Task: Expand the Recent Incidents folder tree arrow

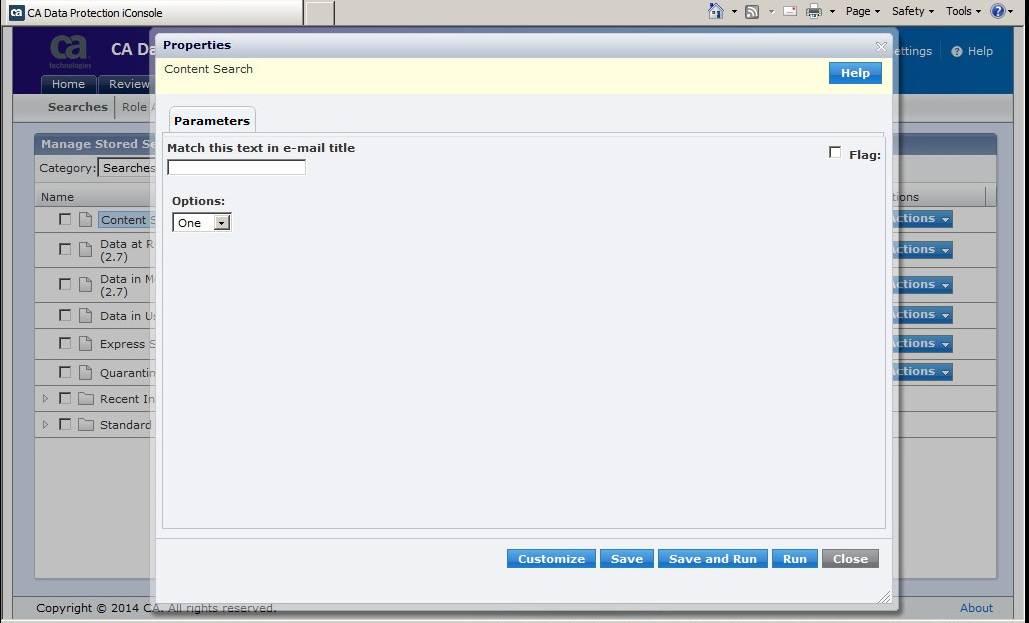Action: point(45,398)
